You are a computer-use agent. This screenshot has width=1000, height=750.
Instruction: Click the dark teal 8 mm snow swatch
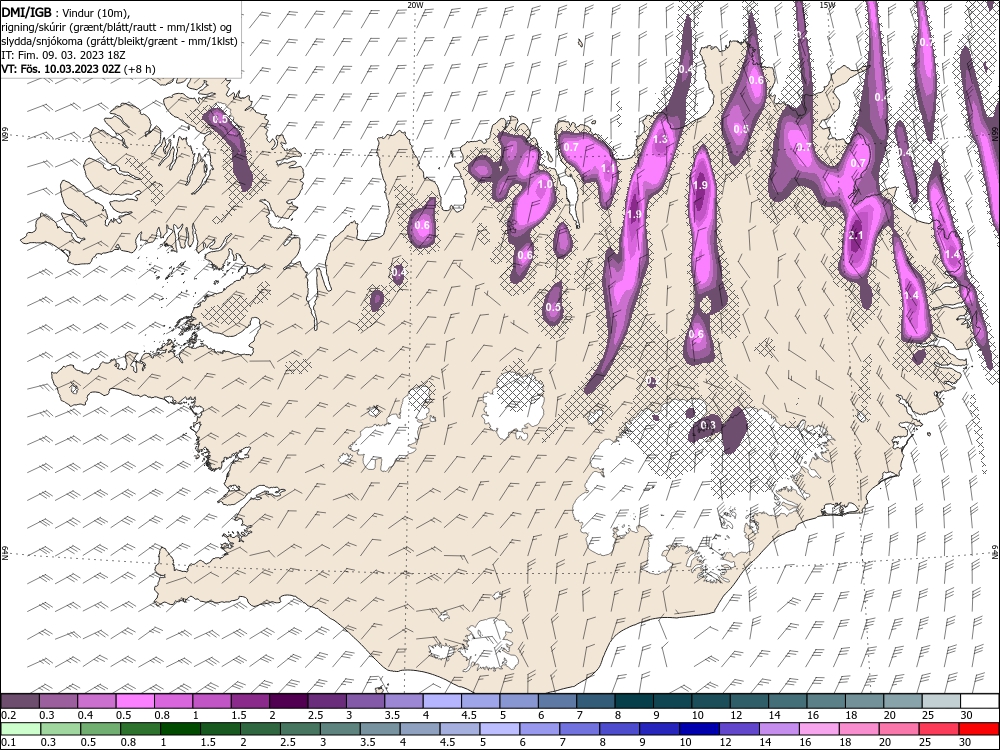[634, 701]
